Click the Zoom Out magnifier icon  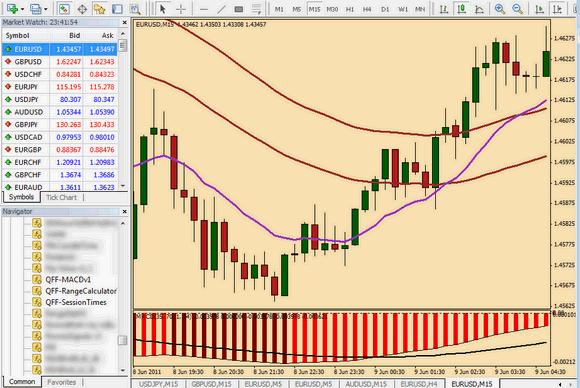tap(518, 9)
